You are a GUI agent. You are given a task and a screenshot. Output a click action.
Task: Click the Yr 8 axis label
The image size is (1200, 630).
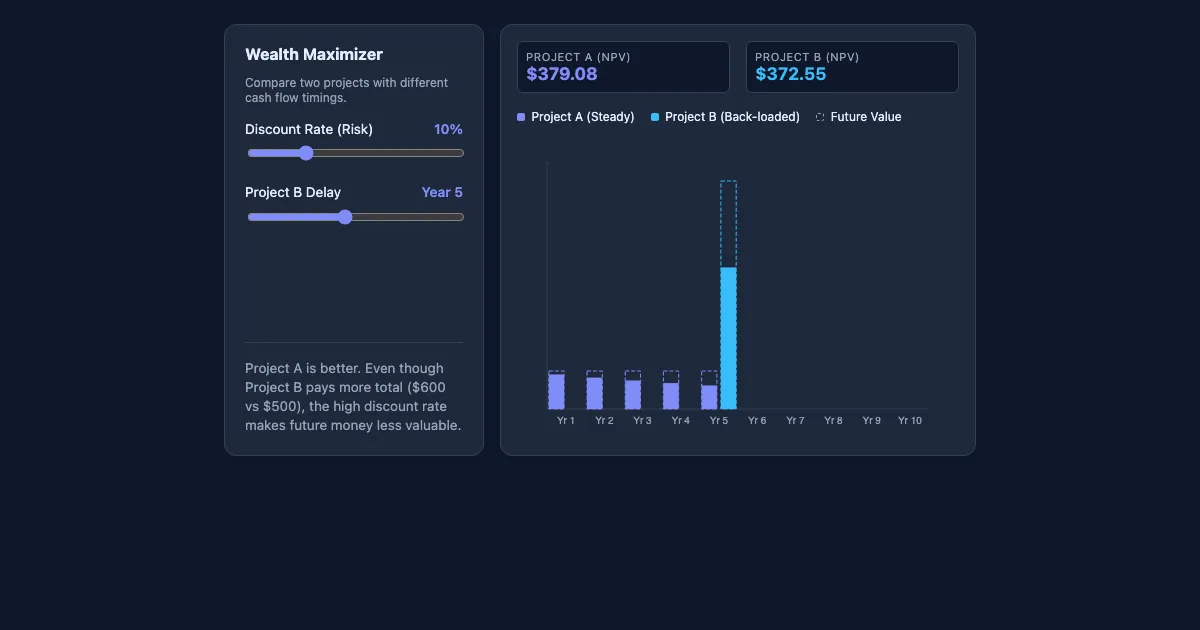[833, 421]
